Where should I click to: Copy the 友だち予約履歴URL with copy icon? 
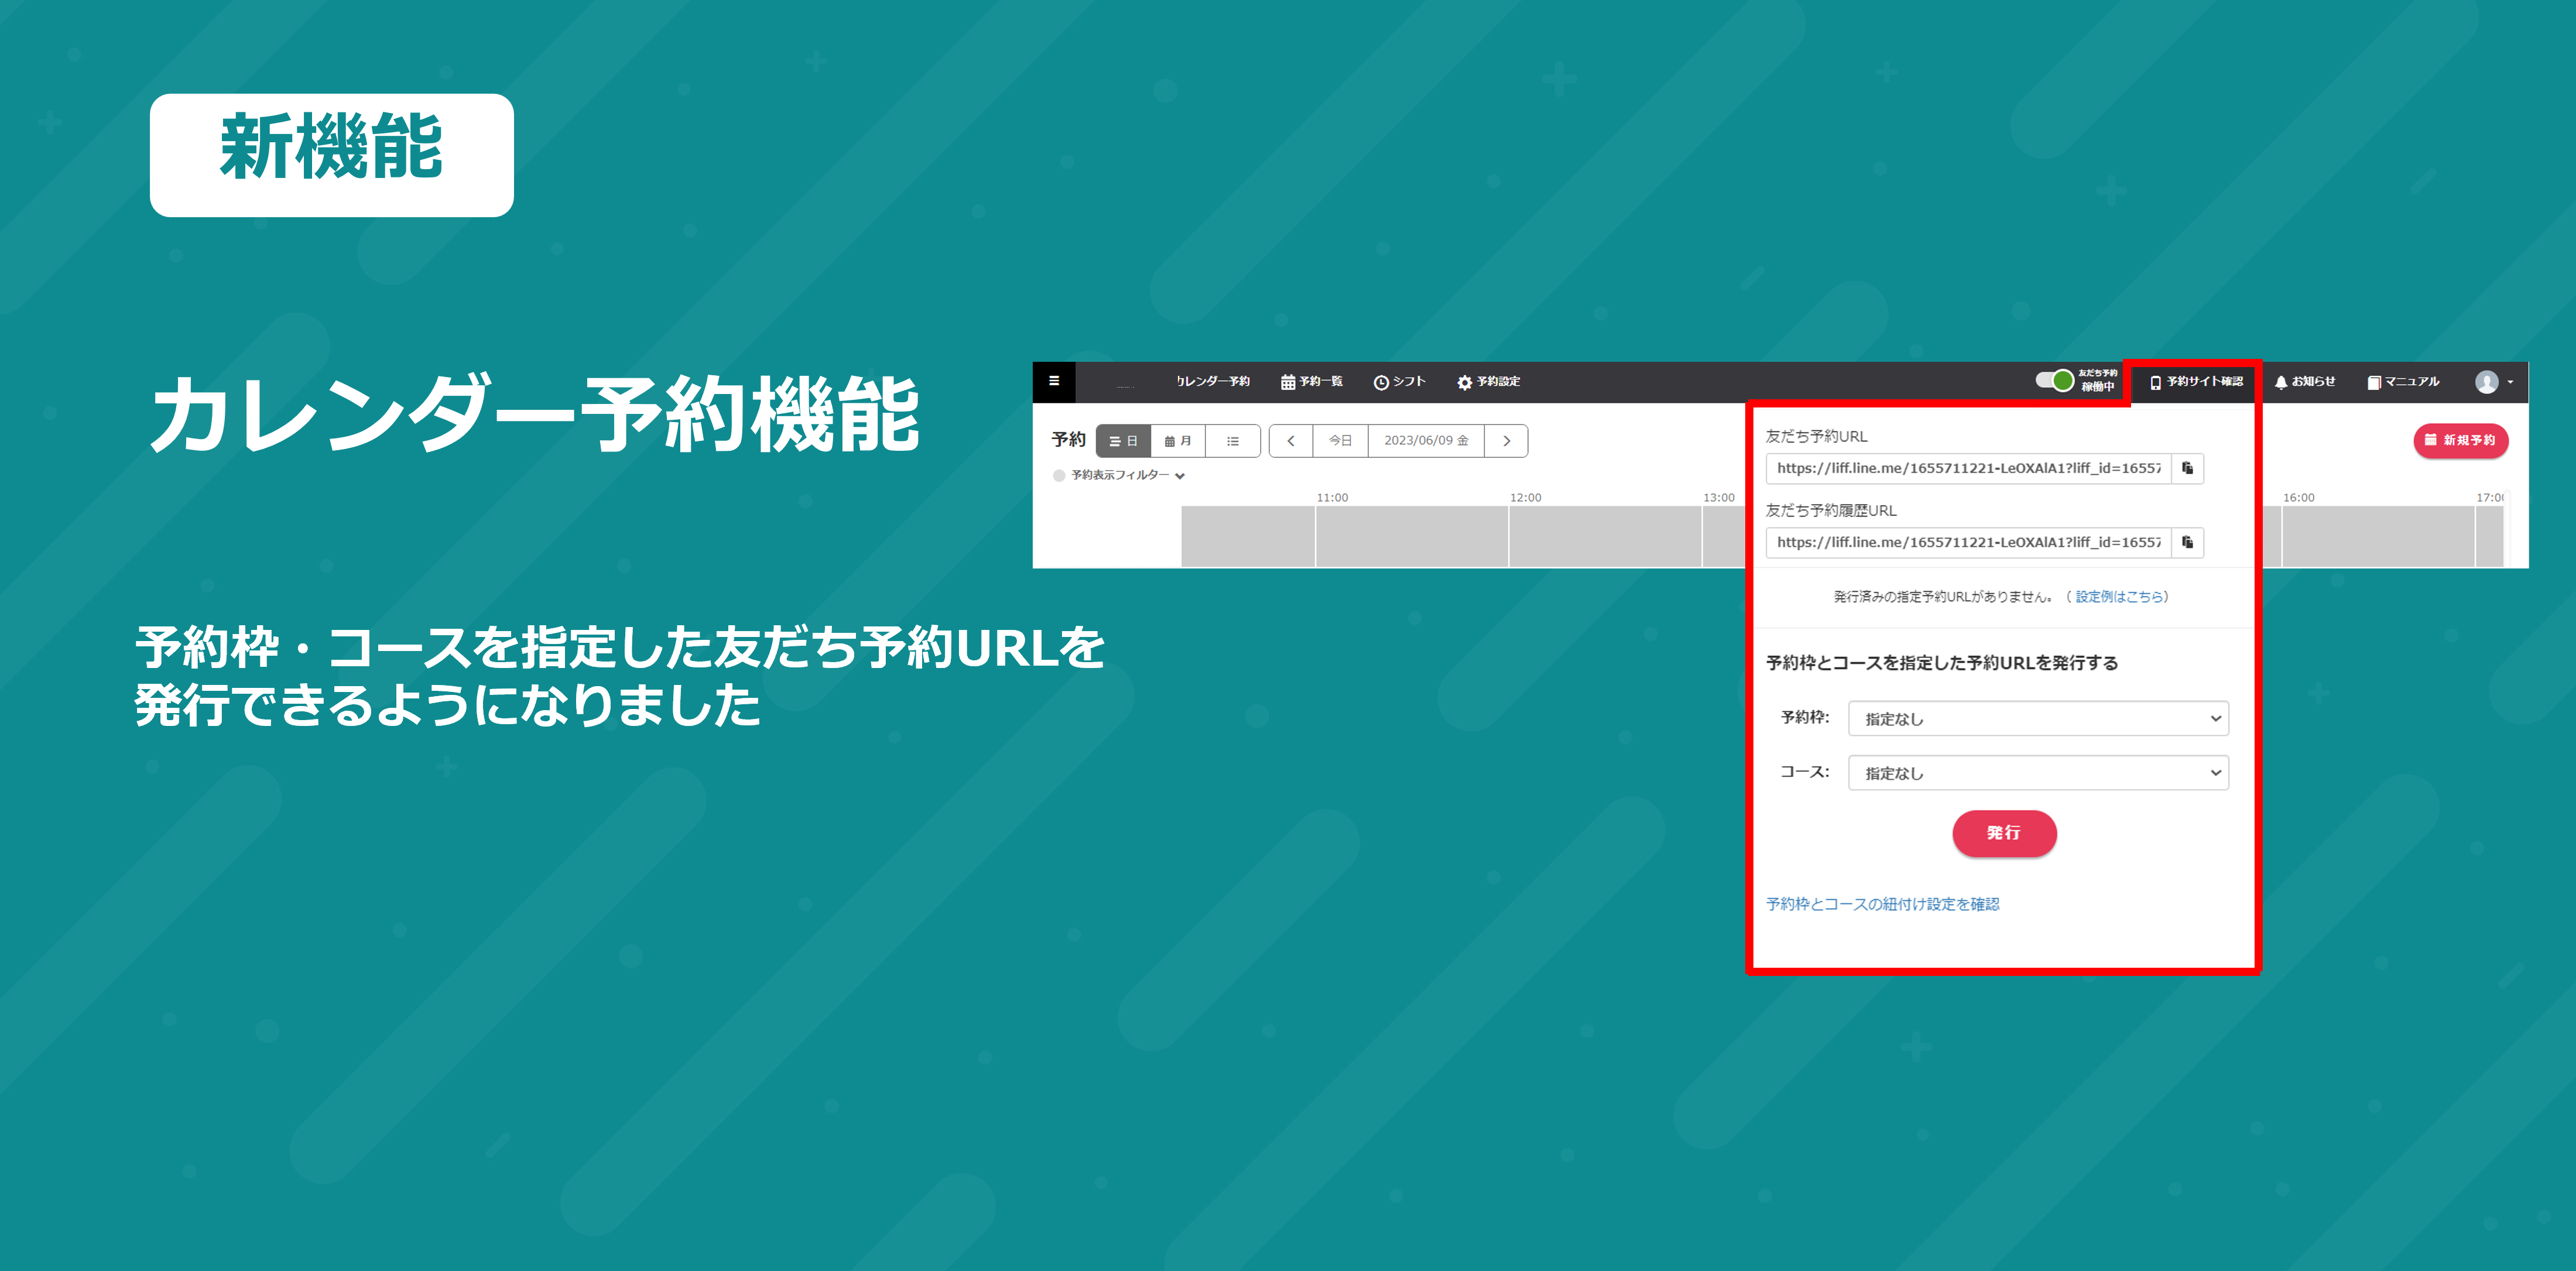coord(2187,542)
